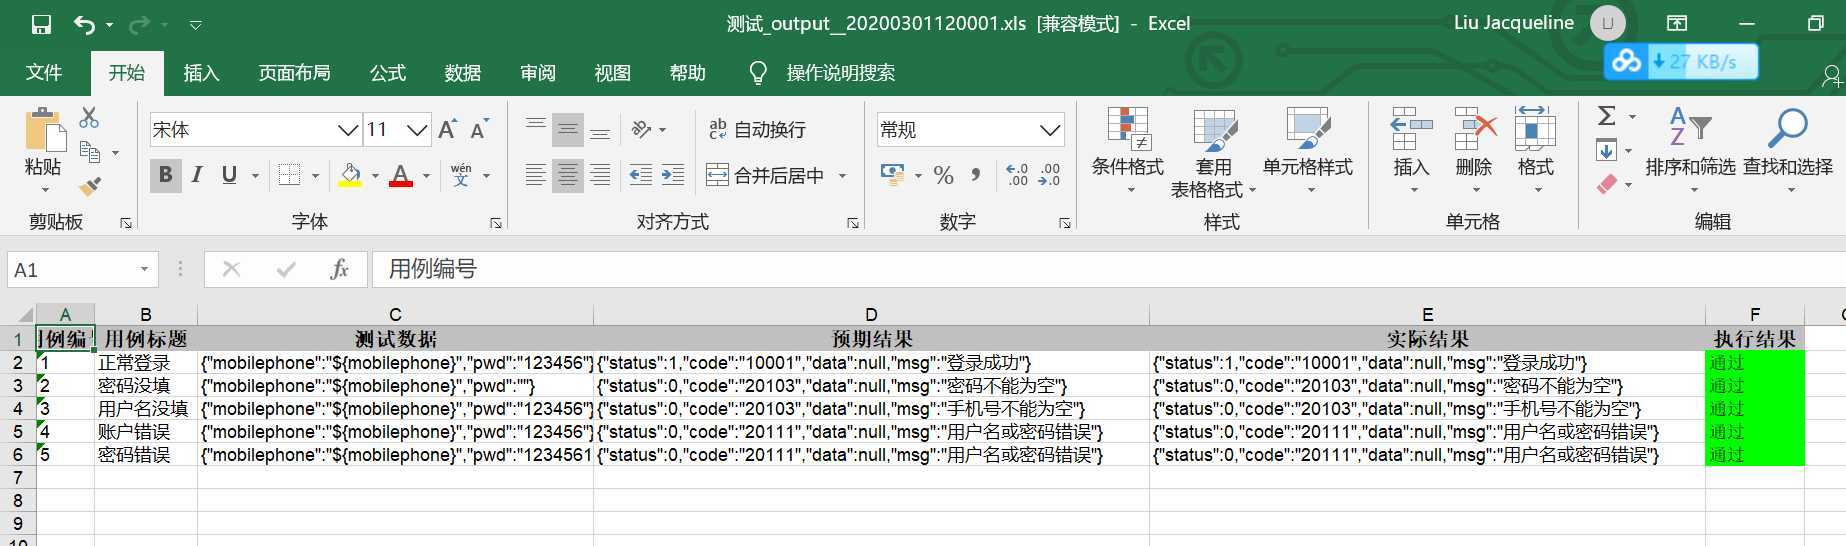Click the Clear eraser icon
This screenshot has height=546, width=1846.
(x=1607, y=185)
